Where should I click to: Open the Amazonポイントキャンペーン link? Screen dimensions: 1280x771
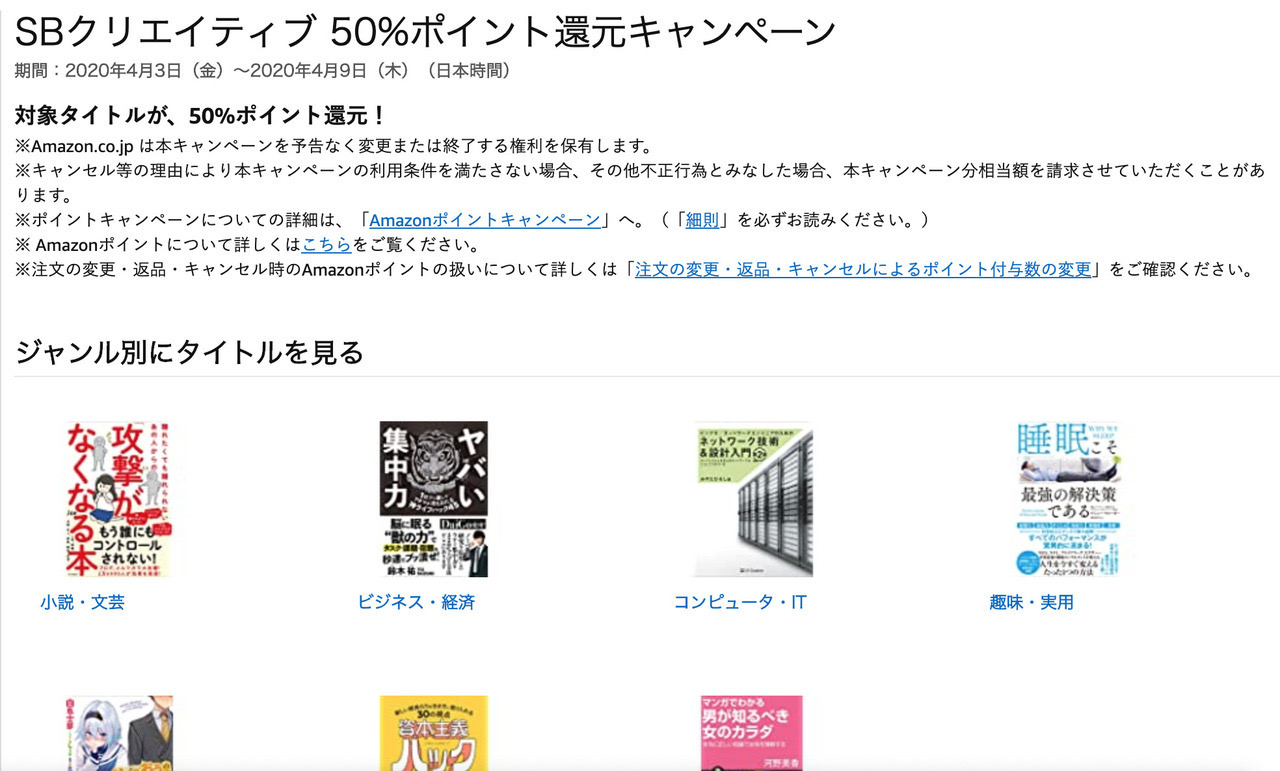coord(485,220)
